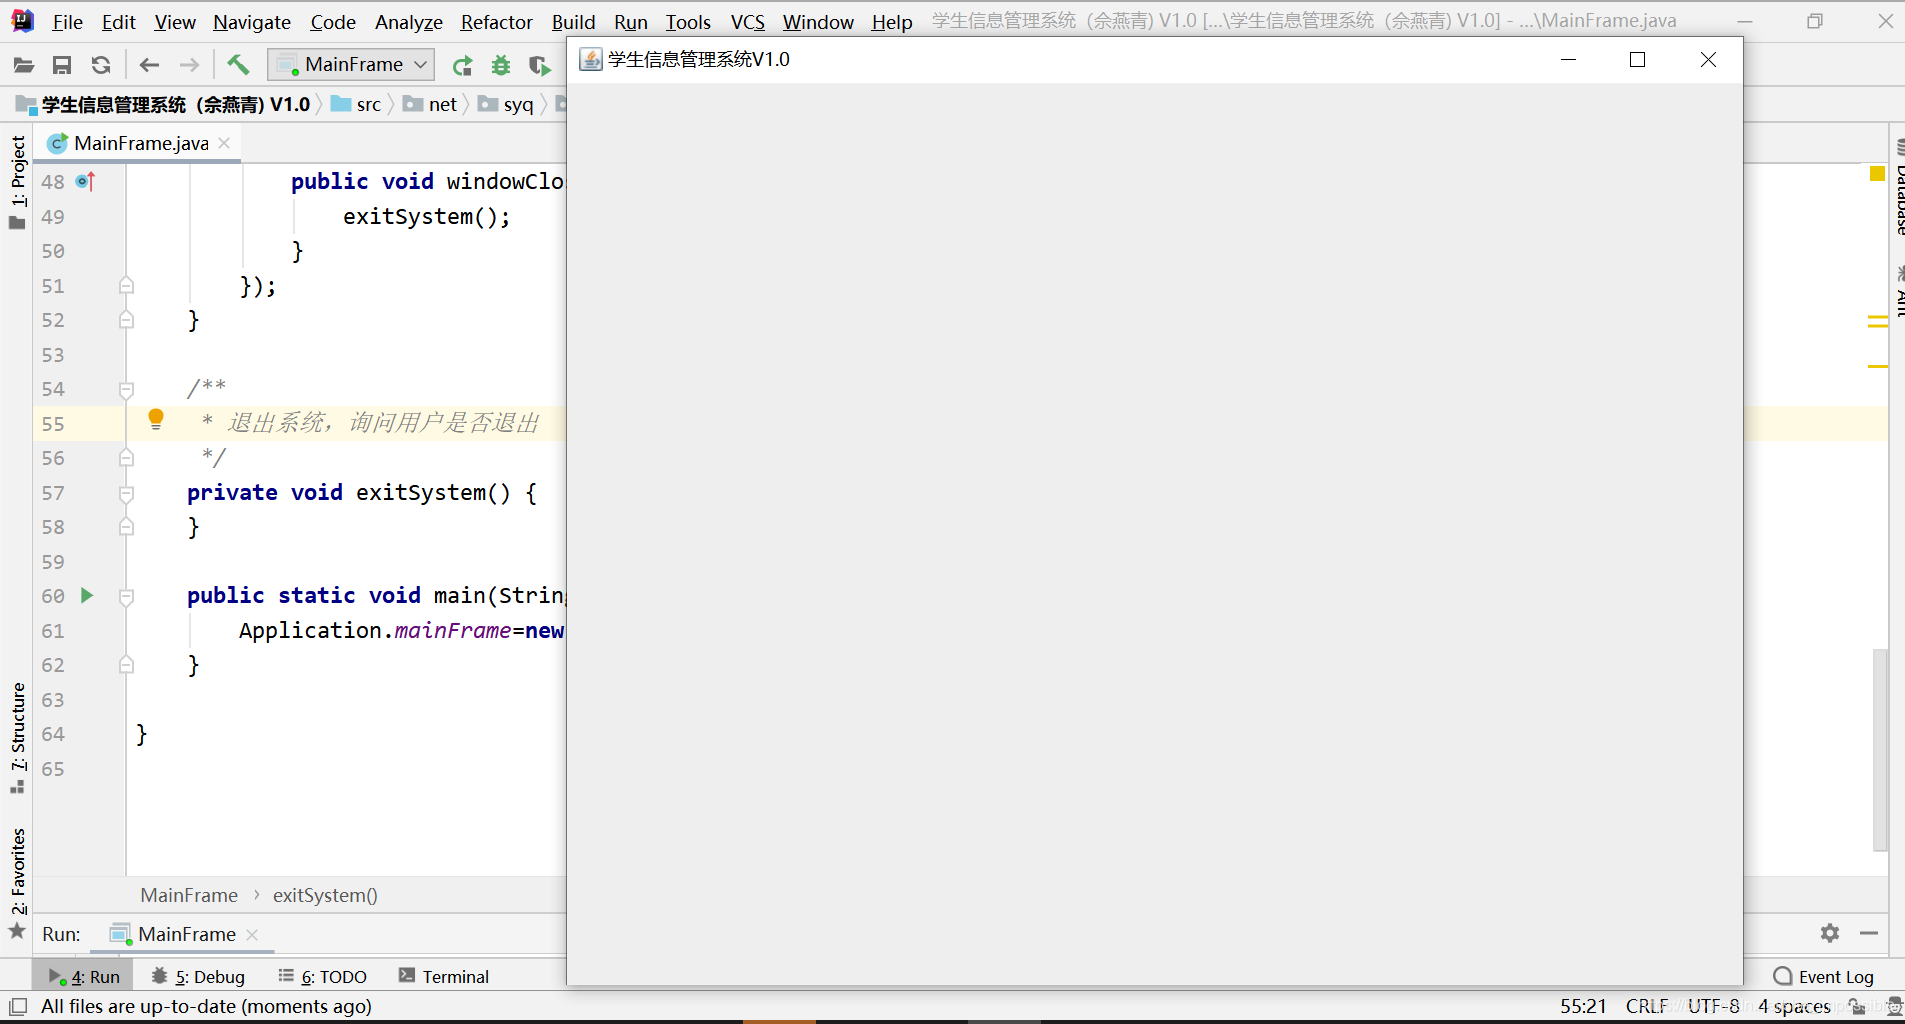Select the syq breadcrumb folder
Image resolution: width=1905 pixels, height=1024 pixels.
pos(506,104)
